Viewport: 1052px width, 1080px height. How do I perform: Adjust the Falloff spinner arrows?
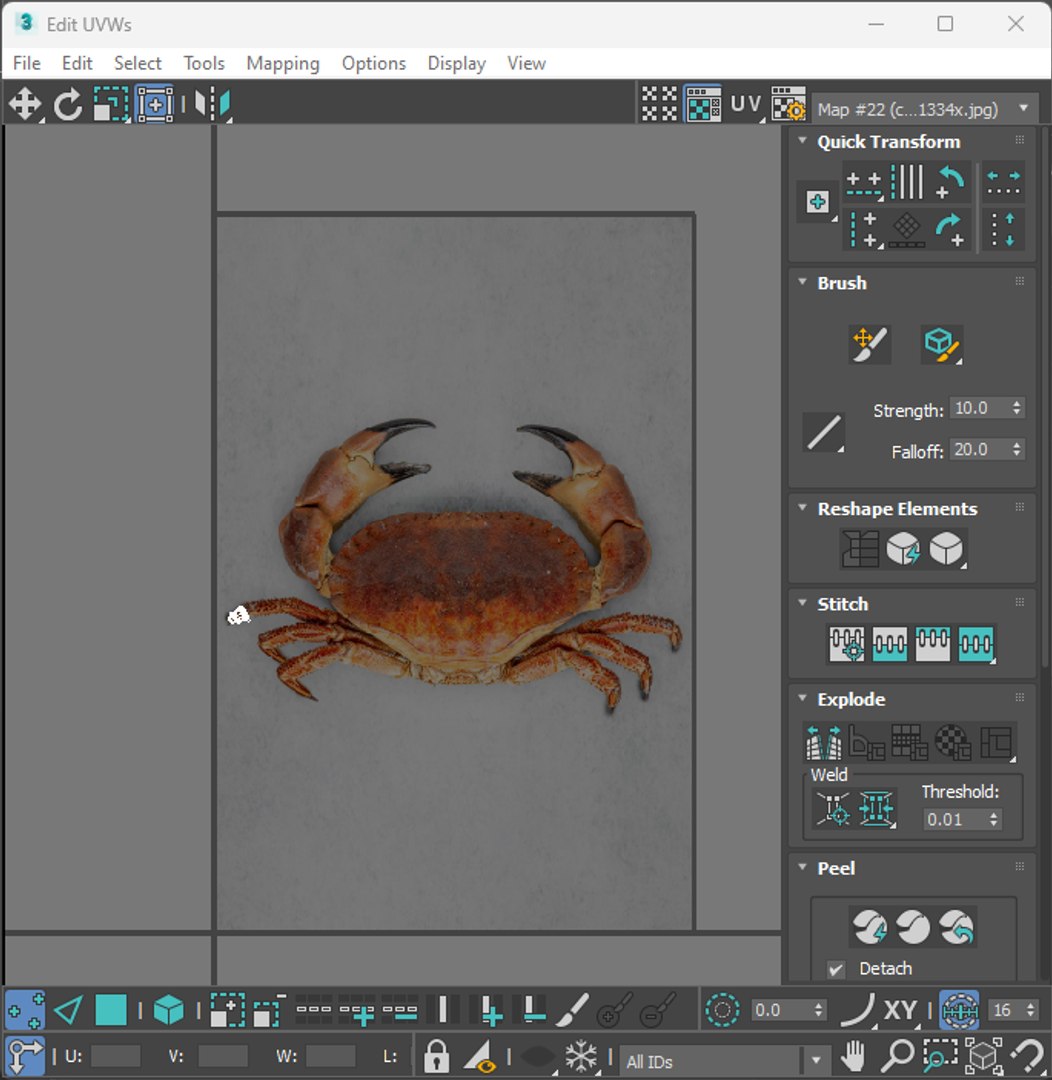pos(1017,450)
